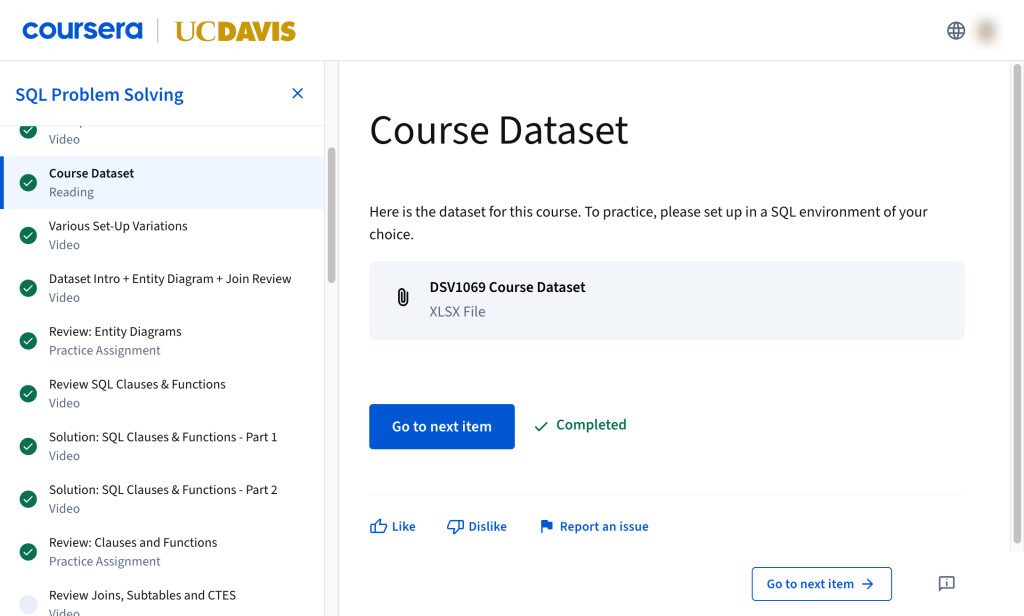
Task: Click the Like text label
Action: 404,527
